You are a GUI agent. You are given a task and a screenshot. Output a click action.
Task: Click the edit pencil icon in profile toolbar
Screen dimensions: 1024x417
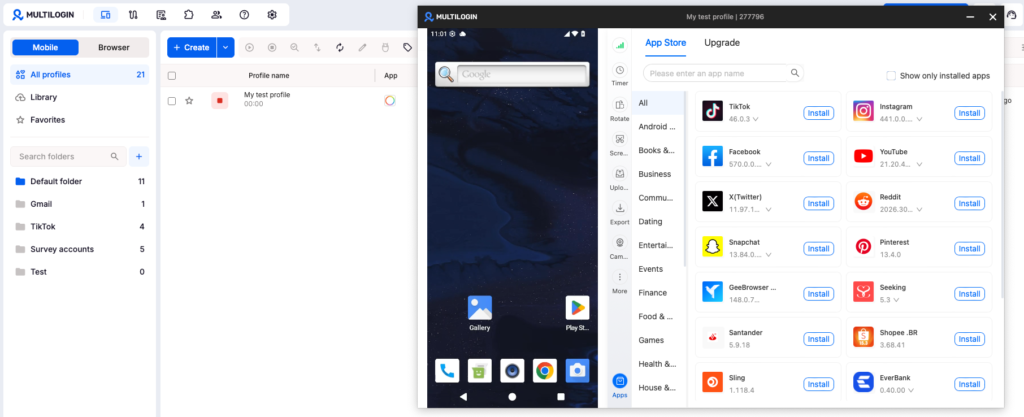[362, 48]
